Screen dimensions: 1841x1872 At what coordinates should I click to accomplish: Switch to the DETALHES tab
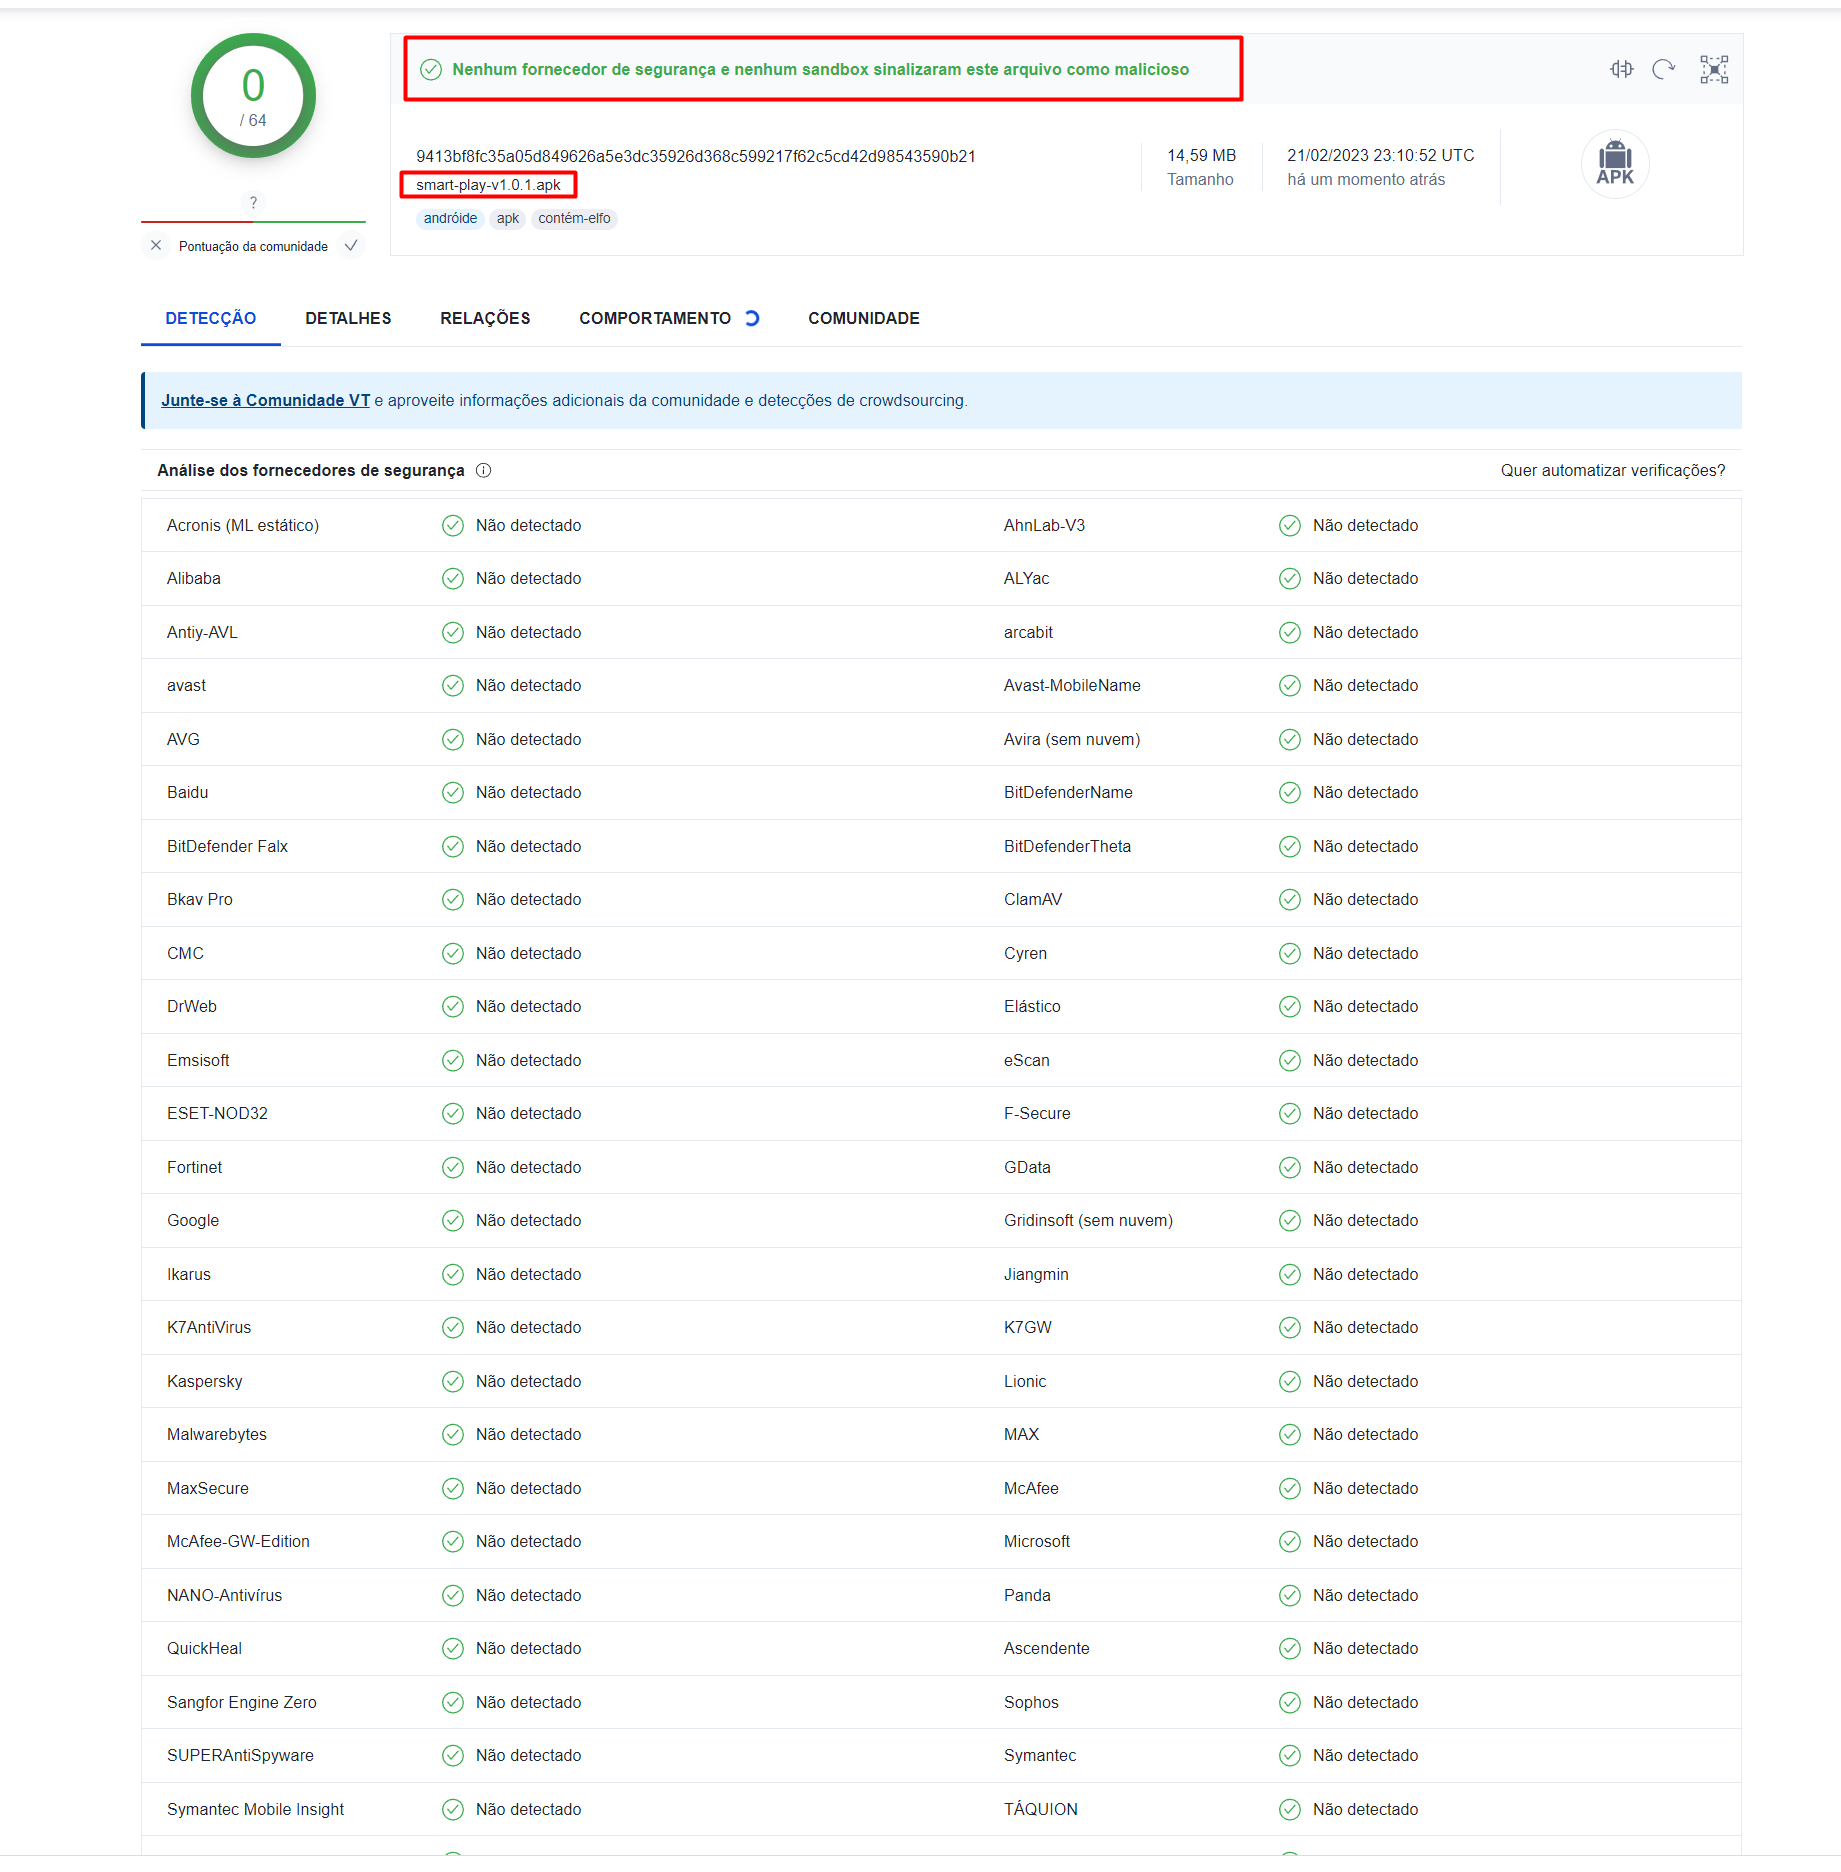[348, 318]
